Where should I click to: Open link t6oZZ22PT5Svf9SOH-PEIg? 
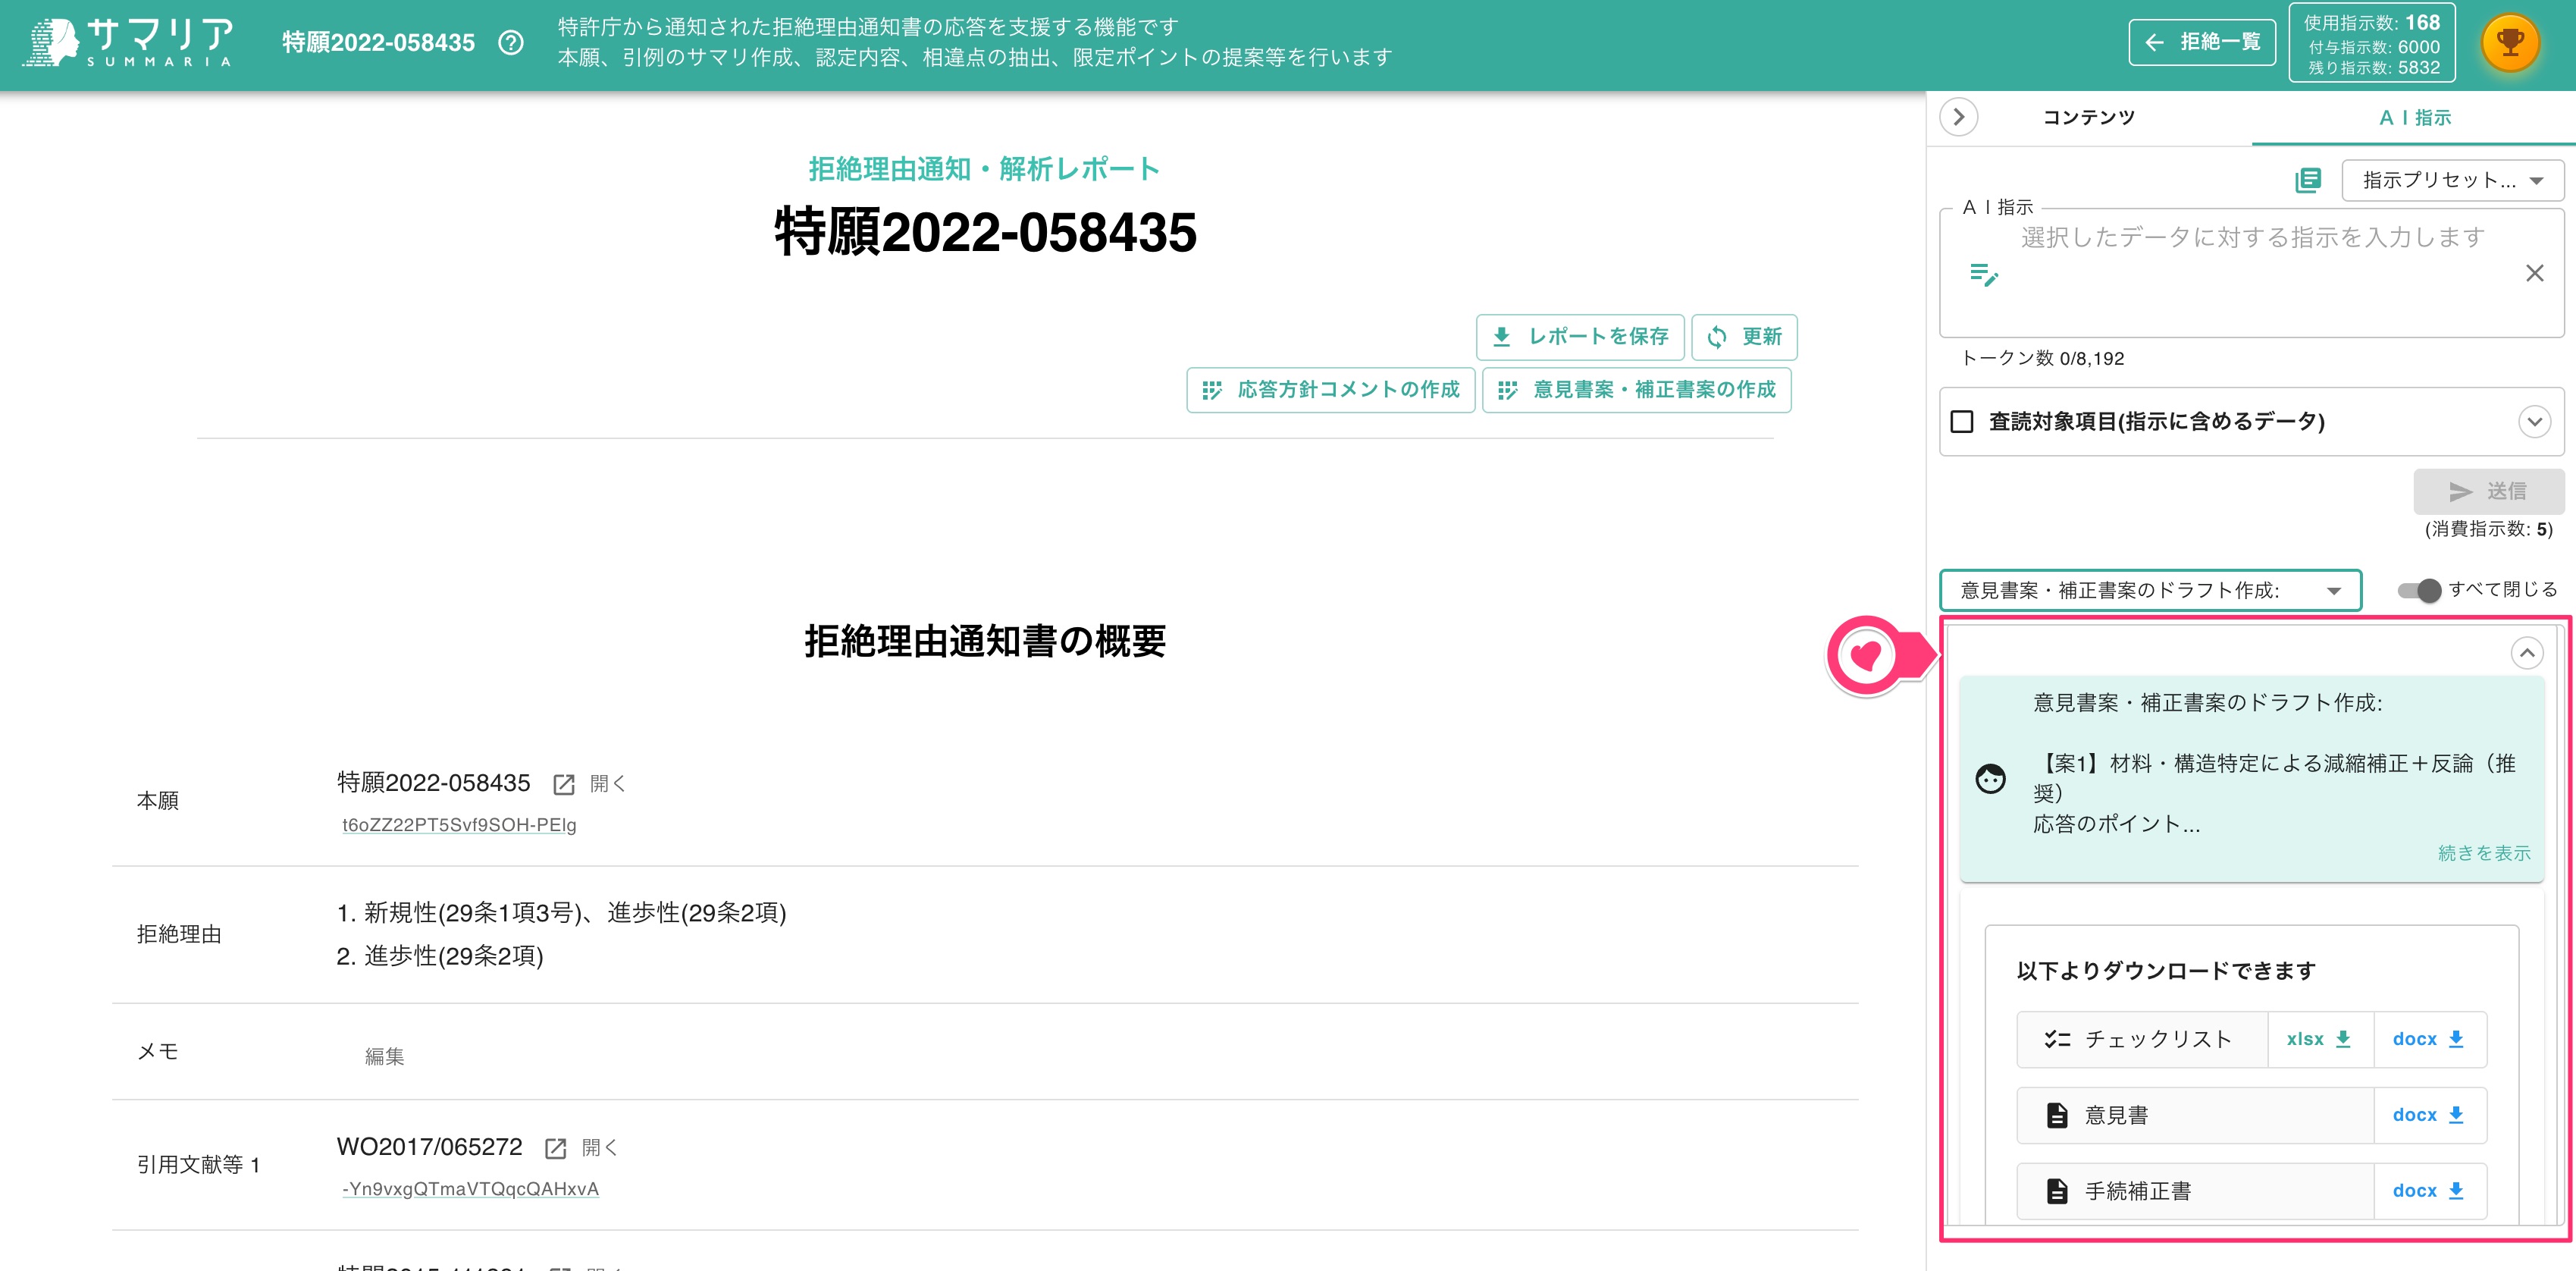pos(459,825)
